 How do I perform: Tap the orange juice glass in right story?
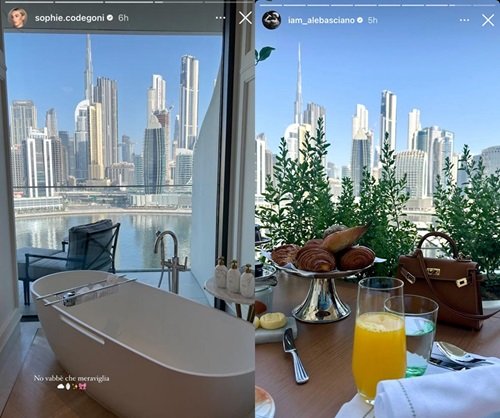(378, 340)
